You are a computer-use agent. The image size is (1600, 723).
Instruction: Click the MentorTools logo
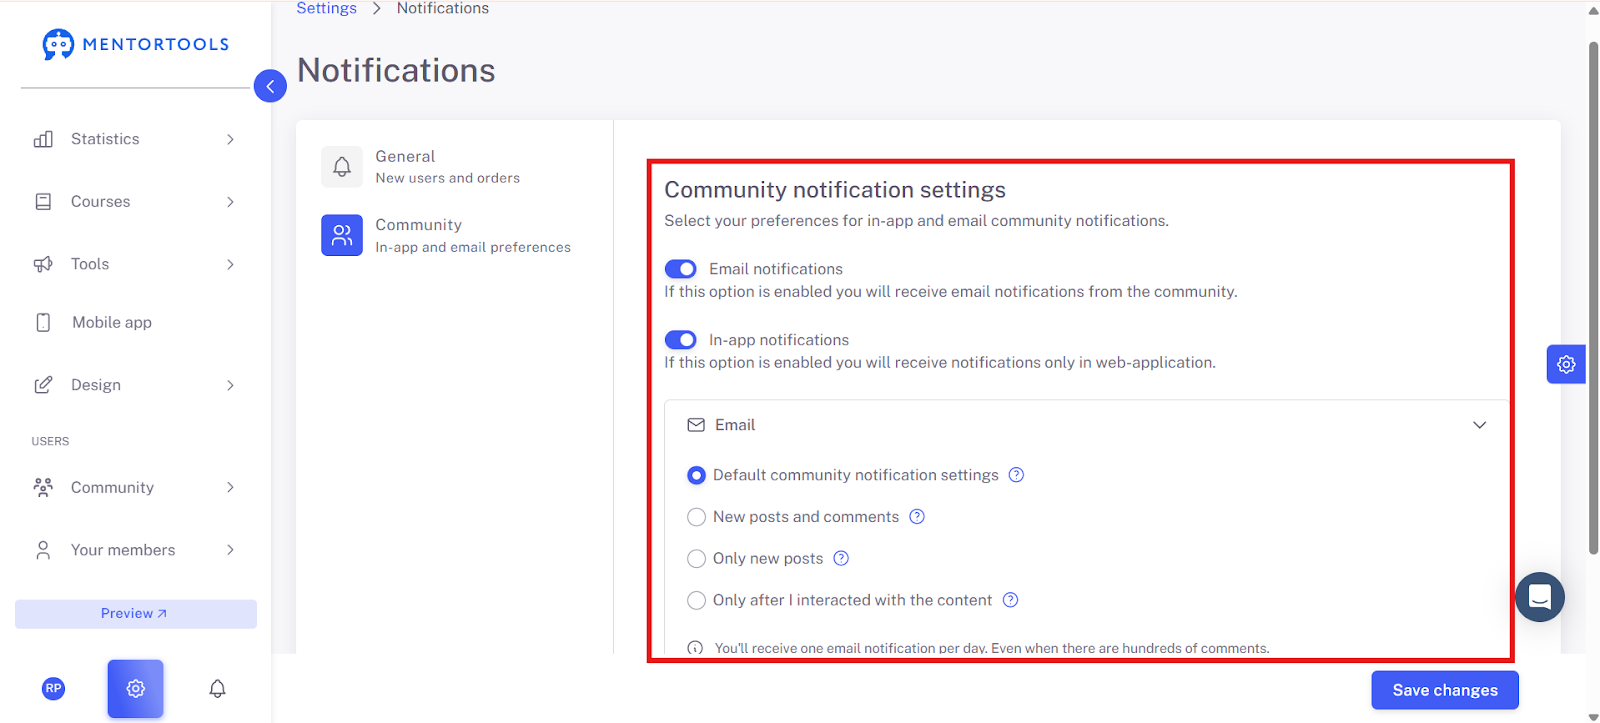136,44
